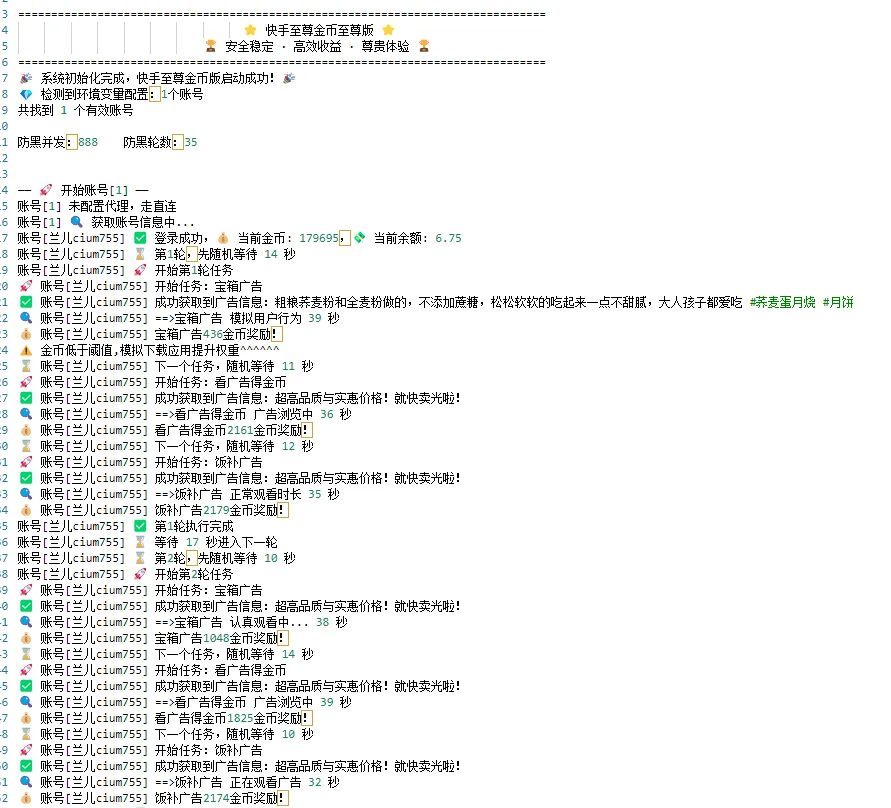Click the hourglass on the 随机等待 11 秒 line
This screenshot has width=891, height=808.
point(26,366)
